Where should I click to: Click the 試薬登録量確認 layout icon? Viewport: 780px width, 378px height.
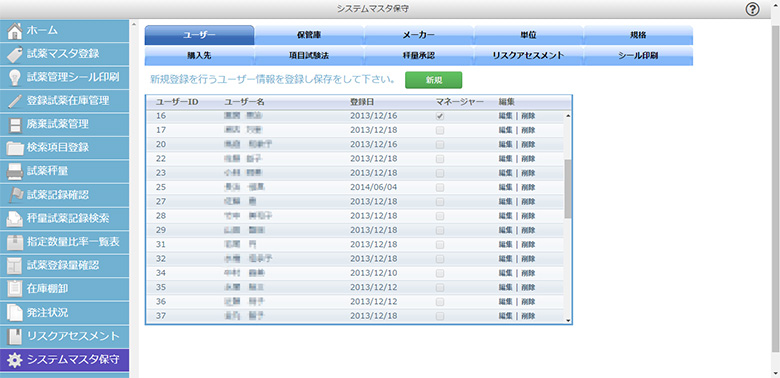15,266
